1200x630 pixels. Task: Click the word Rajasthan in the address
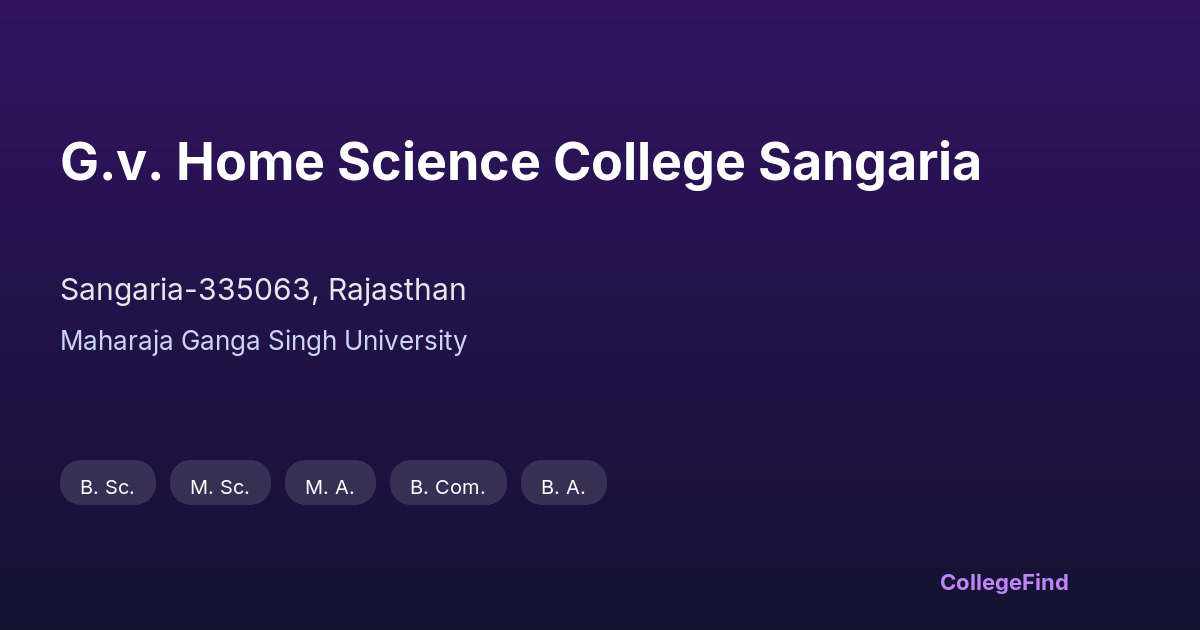coord(397,290)
